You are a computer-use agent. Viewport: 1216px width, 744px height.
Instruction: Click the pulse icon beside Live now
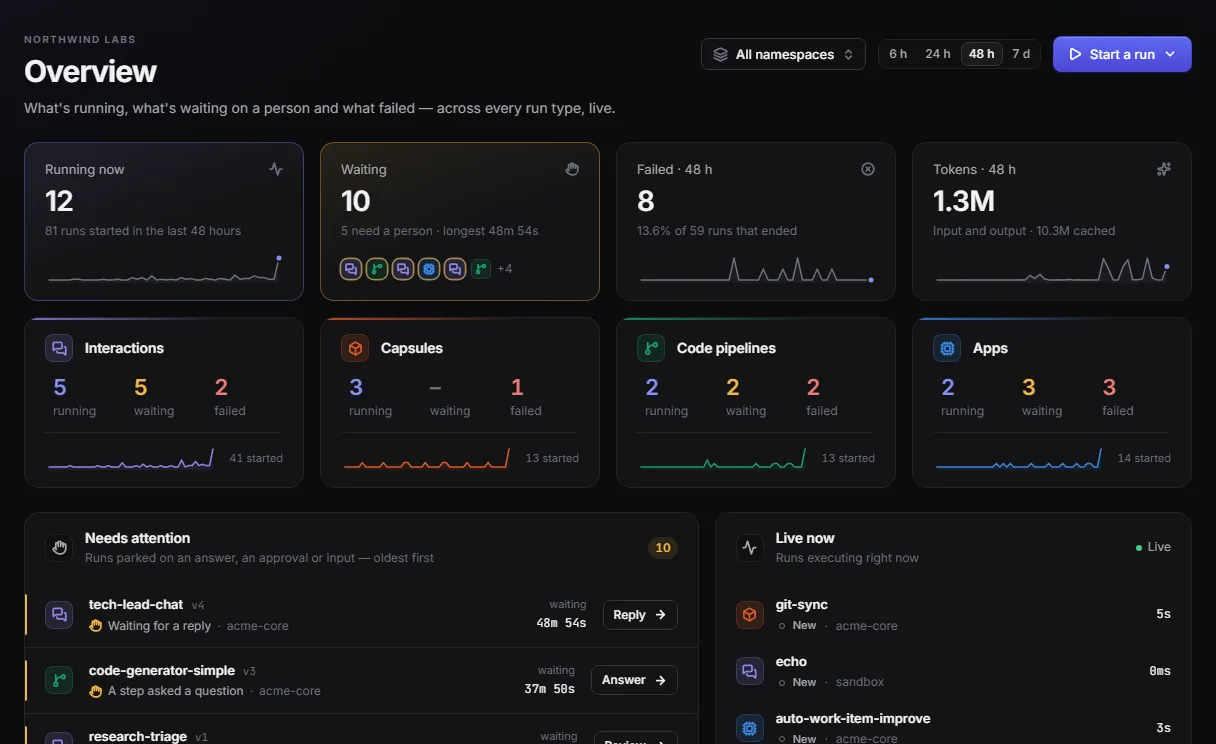pos(750,547)
